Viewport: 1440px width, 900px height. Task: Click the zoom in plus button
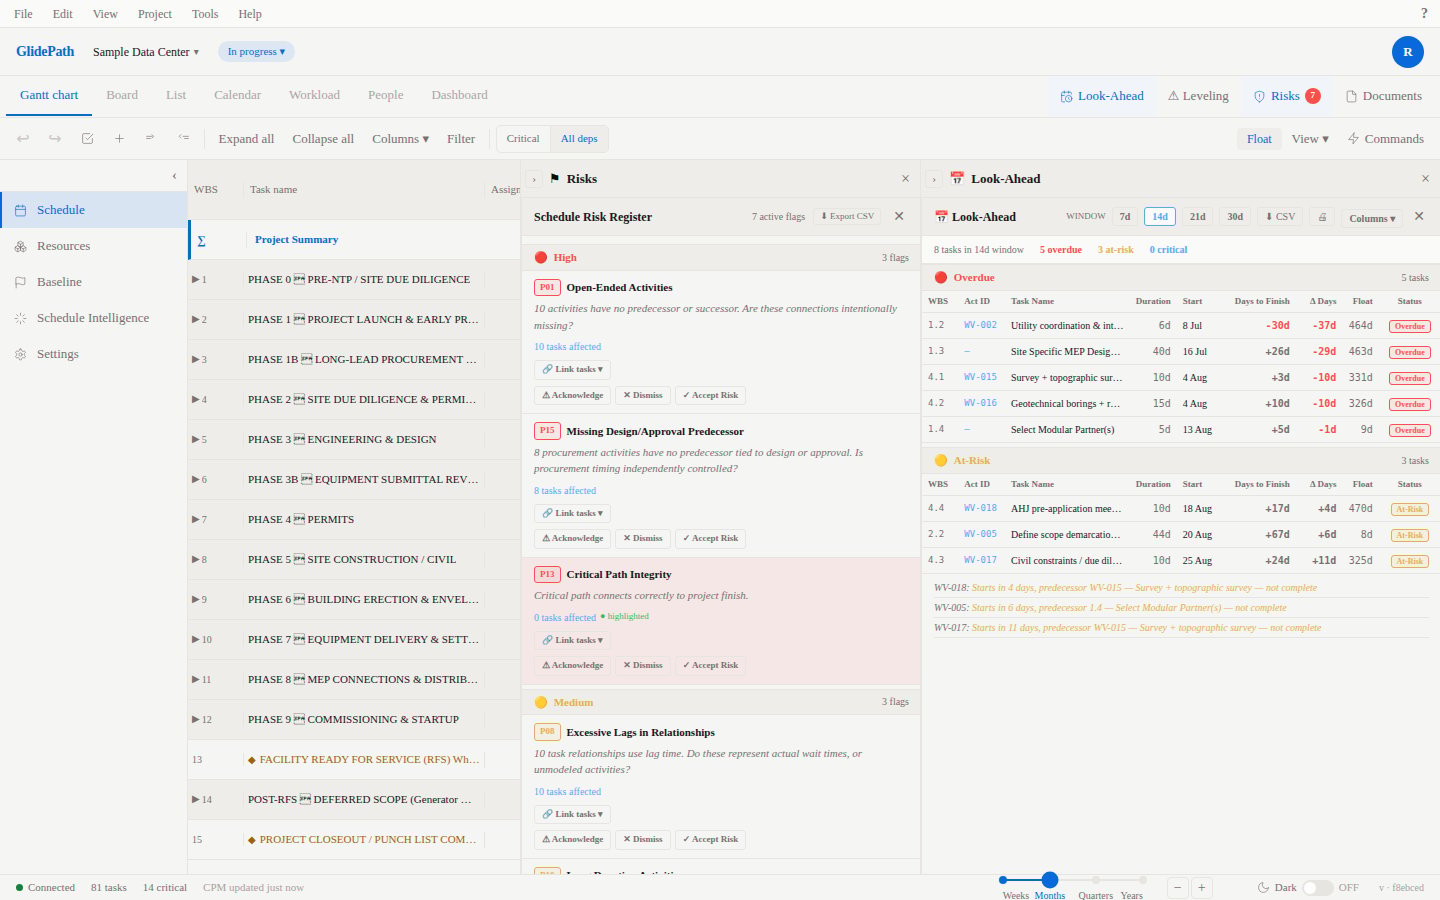pyautogui.click(x=1201, y=887)
